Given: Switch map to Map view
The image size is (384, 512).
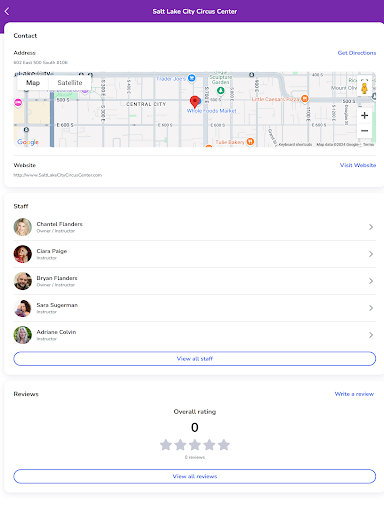Looking at the screenshot, I should (33, 83).
